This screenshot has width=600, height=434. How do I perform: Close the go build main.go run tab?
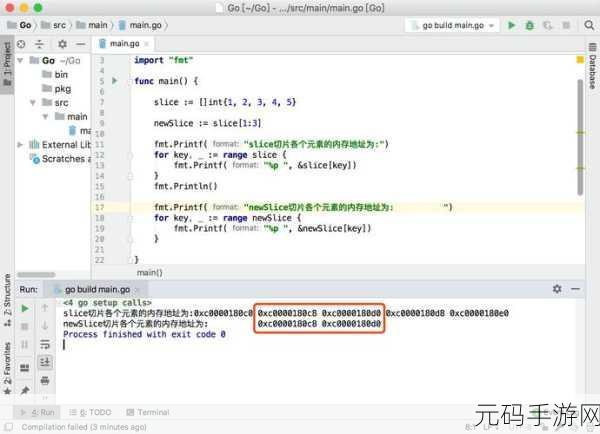(138, 290)
